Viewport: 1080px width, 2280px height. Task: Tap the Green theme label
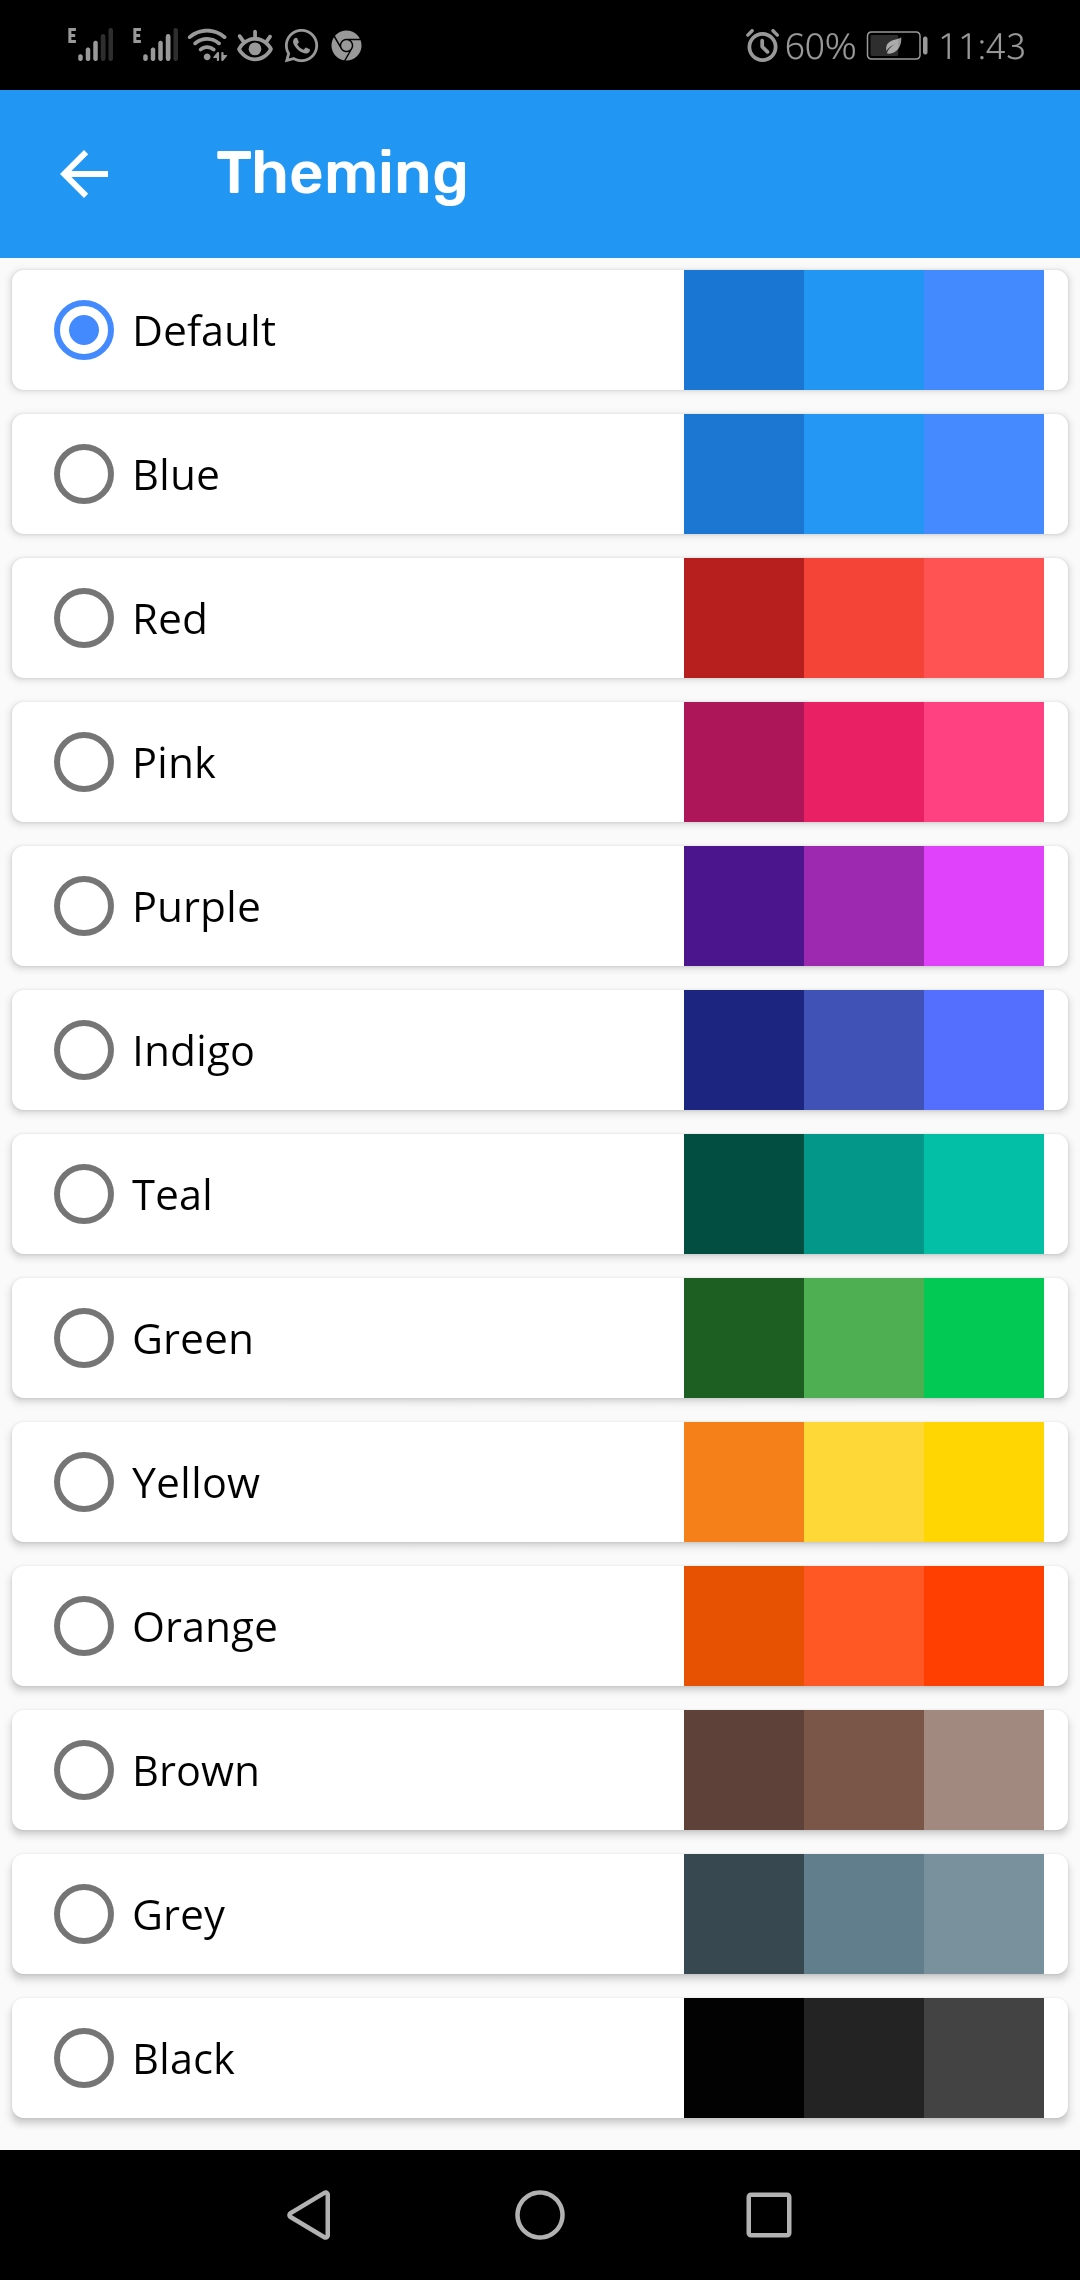point(193,1339)
